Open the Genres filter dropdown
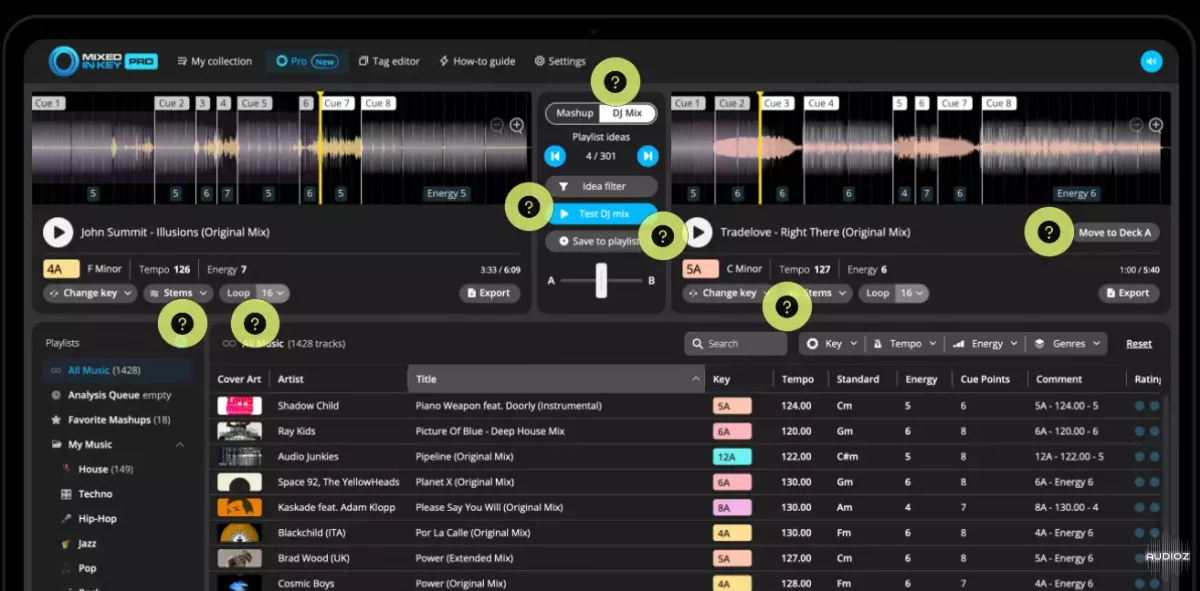This screenshot has width=1200, height=591. [1068, 344]
